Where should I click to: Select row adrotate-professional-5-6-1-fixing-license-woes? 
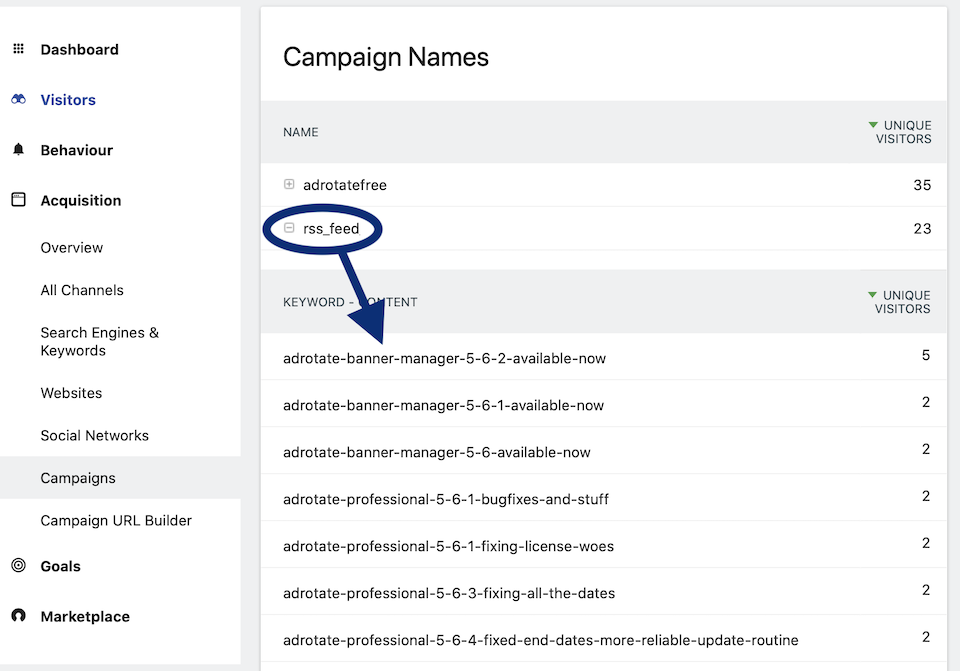[x=604, y=544]
